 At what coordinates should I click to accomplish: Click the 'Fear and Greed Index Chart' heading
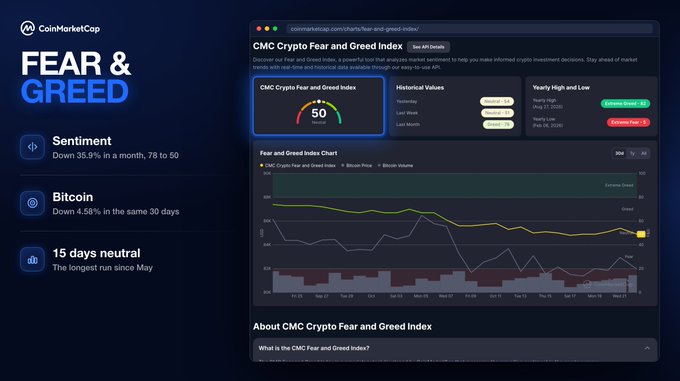[298, 153]
